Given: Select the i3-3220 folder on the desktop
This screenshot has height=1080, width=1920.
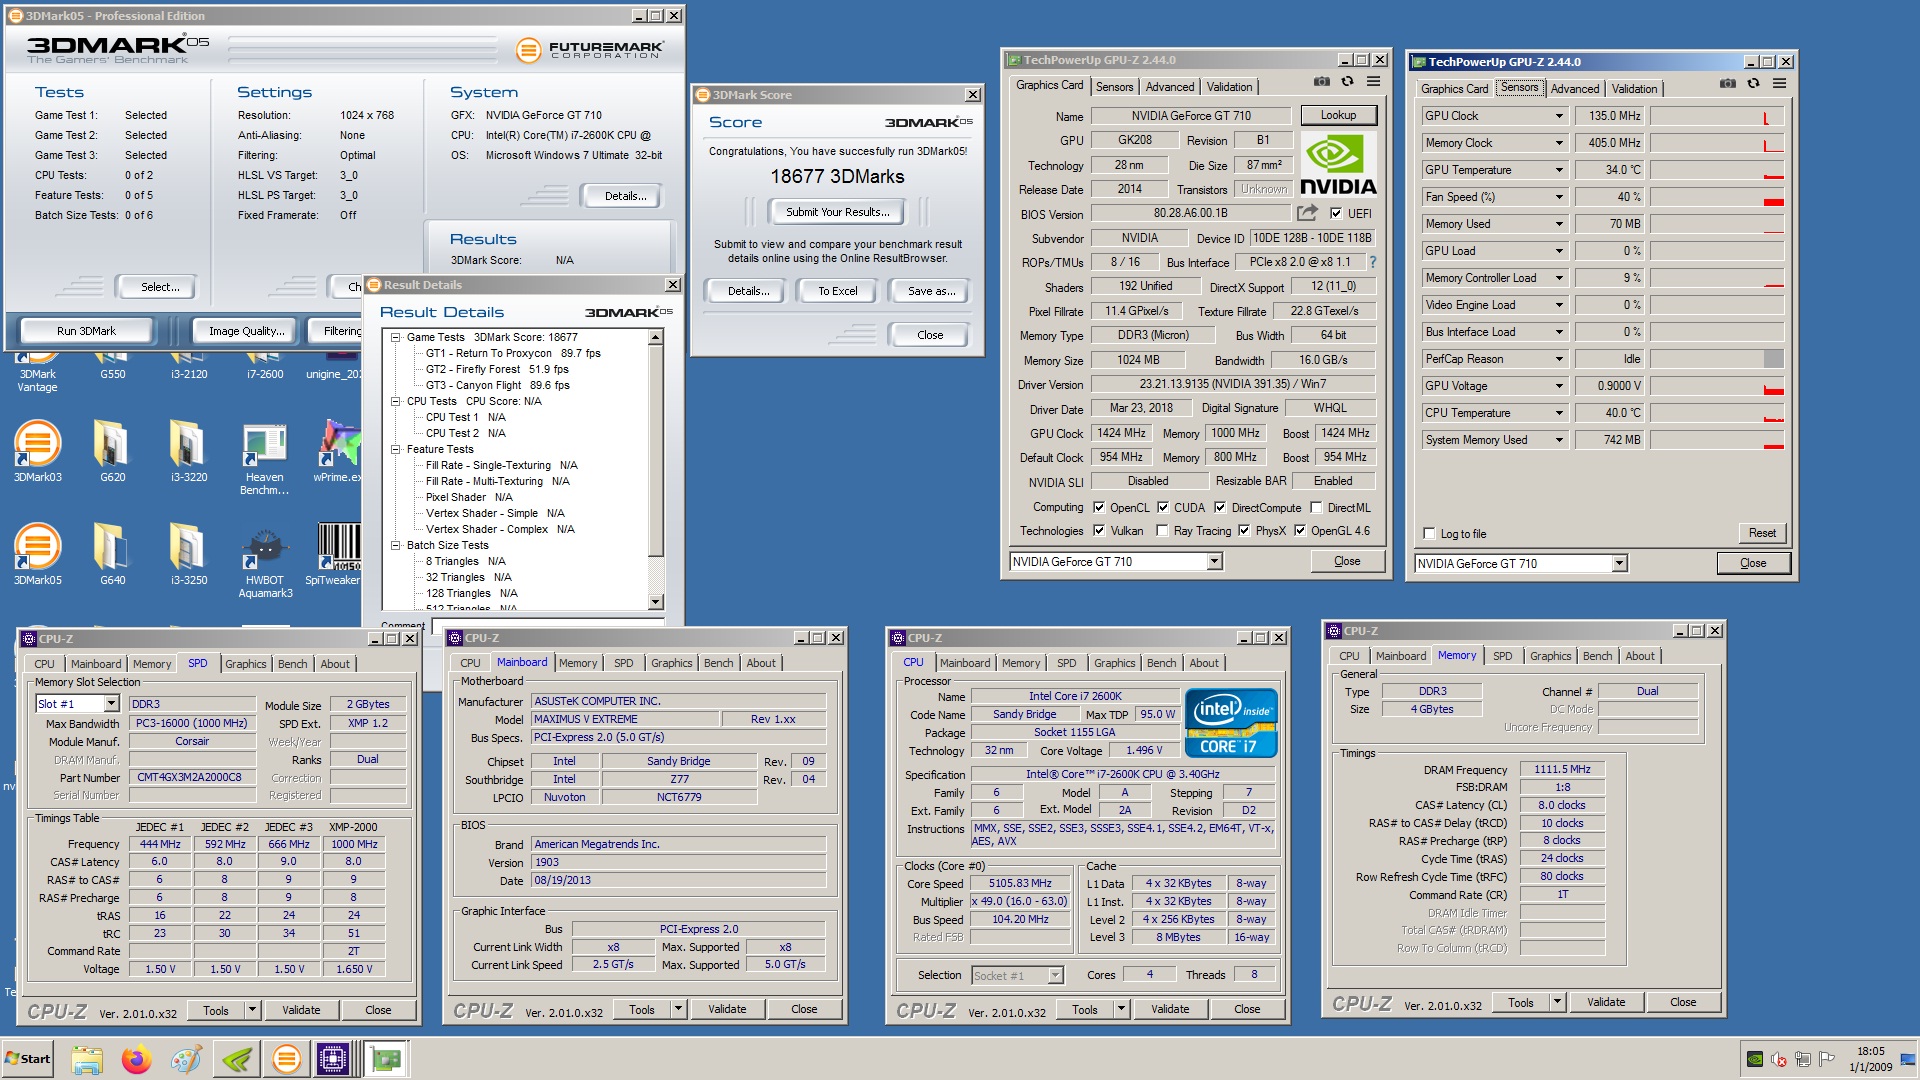Looking at the screenshot, I should [x=188, y=451].
